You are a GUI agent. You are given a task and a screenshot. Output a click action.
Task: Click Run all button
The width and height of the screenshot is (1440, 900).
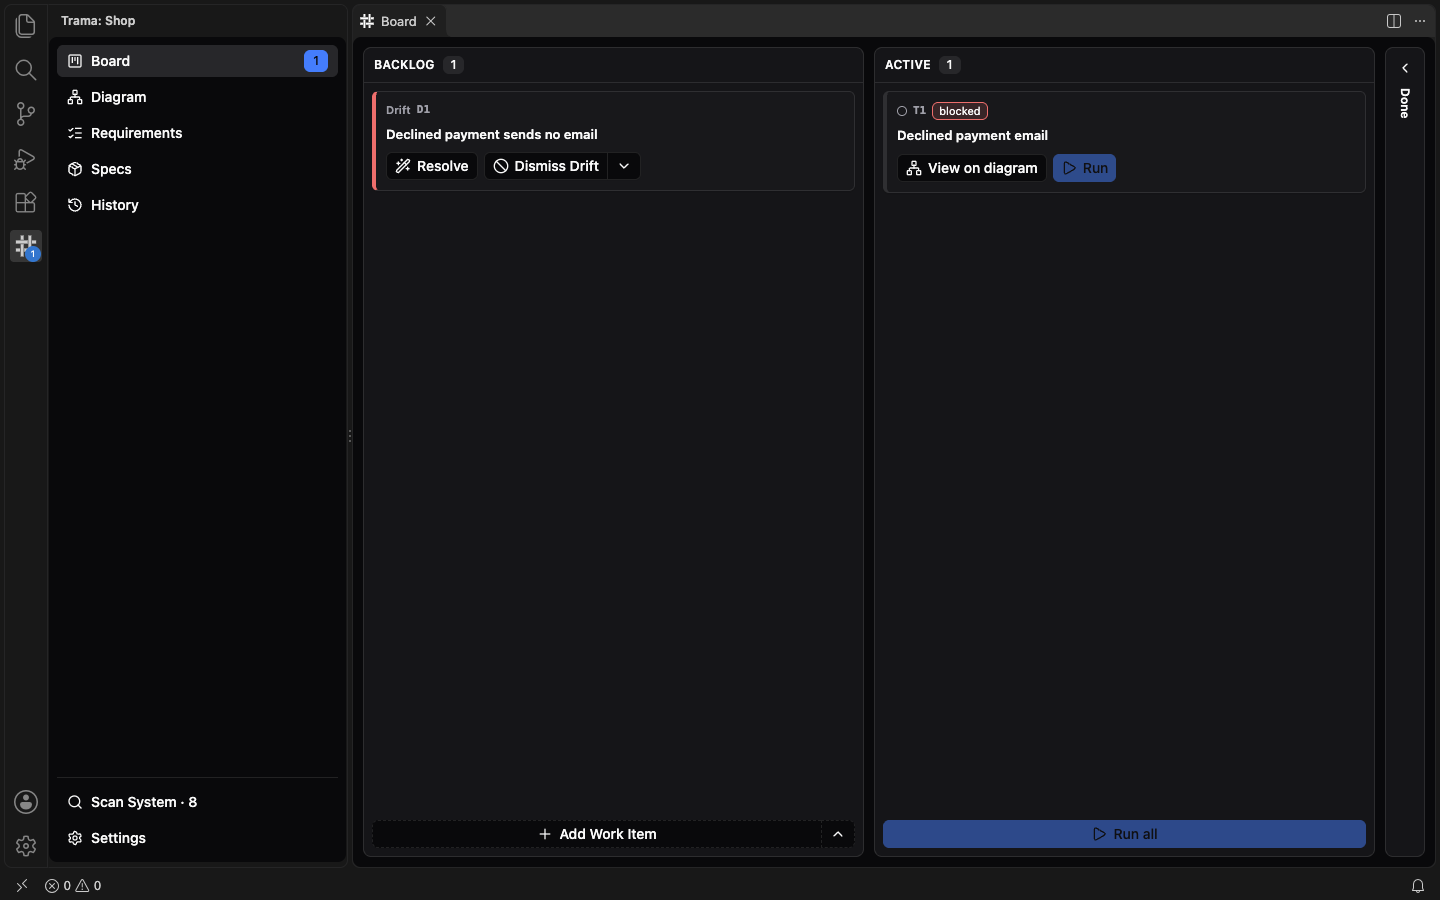point(1124,834)
